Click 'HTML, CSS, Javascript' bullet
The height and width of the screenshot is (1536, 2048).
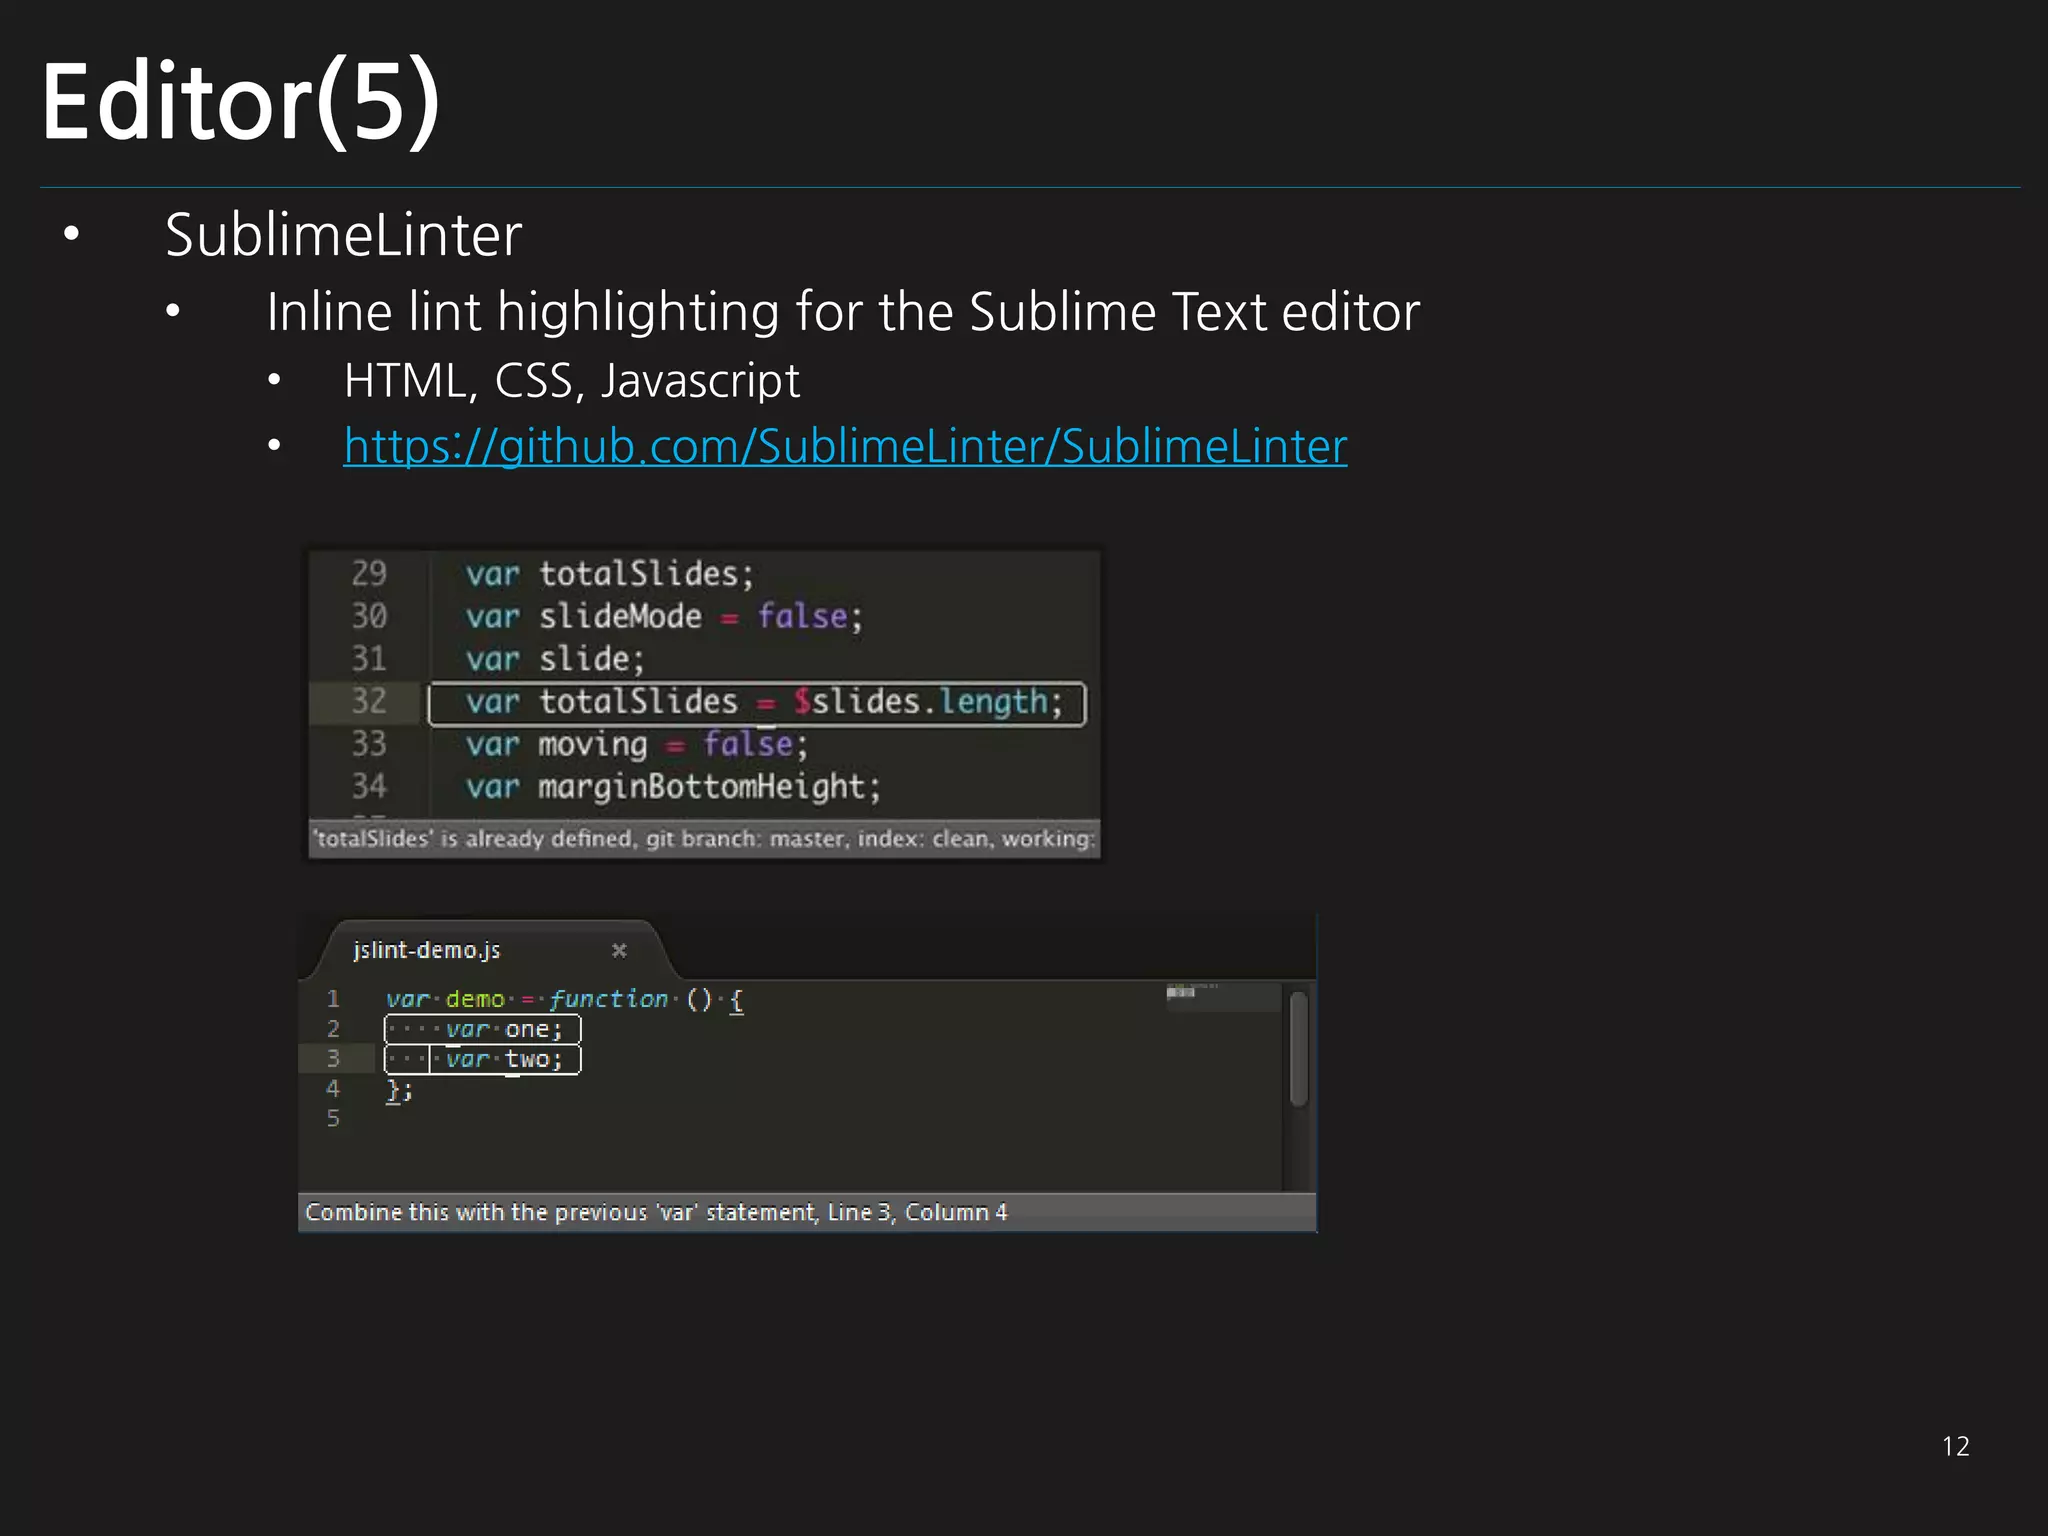tap(571, 381)
